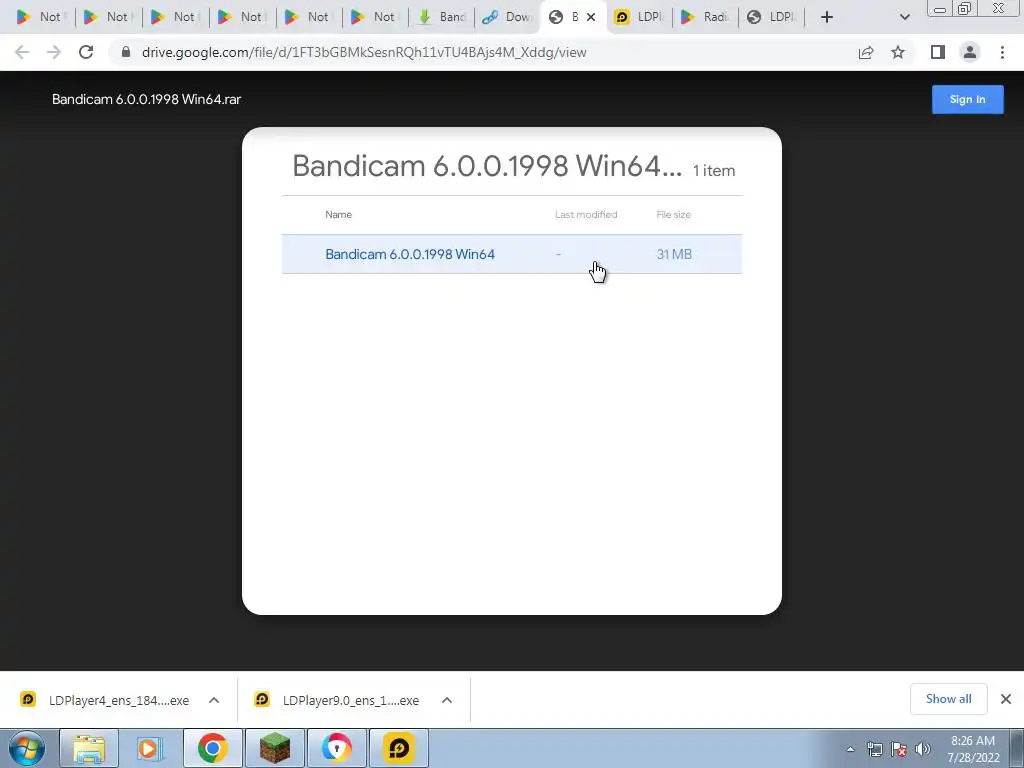
Task: Click the File size column header
Action: (673, 214)
